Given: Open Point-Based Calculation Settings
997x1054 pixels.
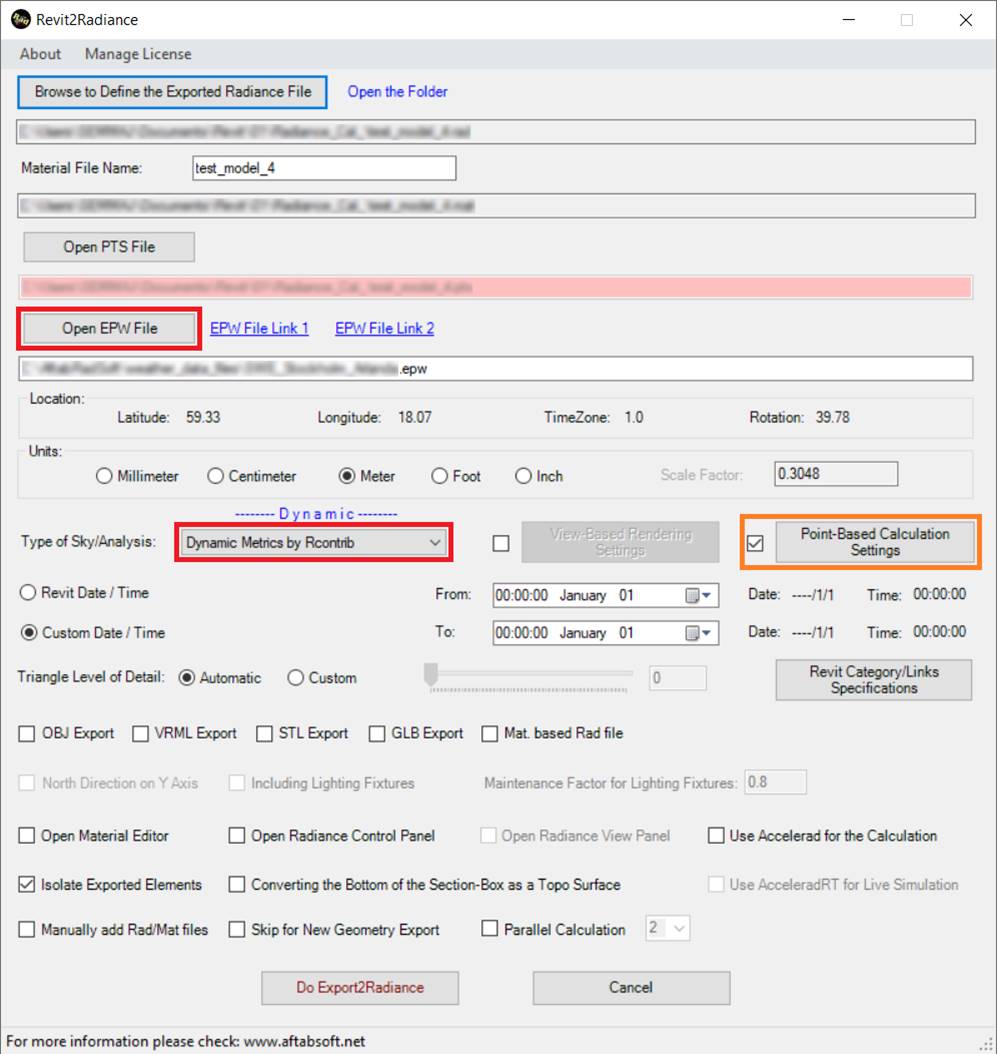Looking at the screenshot, I should [x=875, y=542].
